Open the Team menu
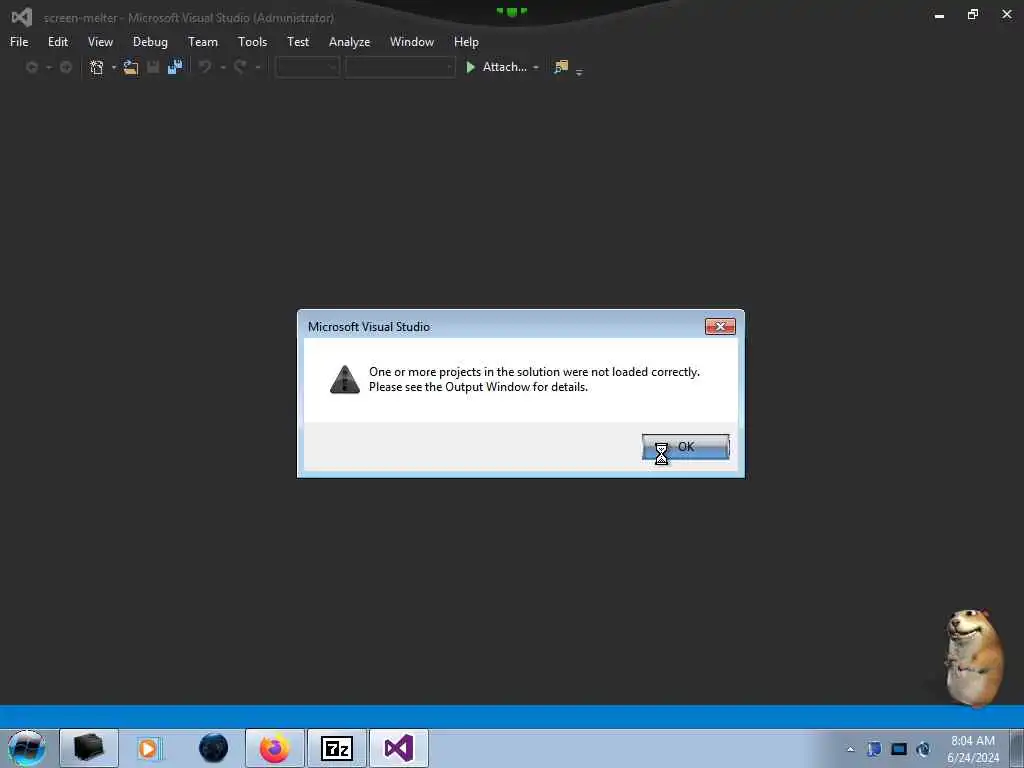This screenshot has width=1024, height=768. coord(202,42)
